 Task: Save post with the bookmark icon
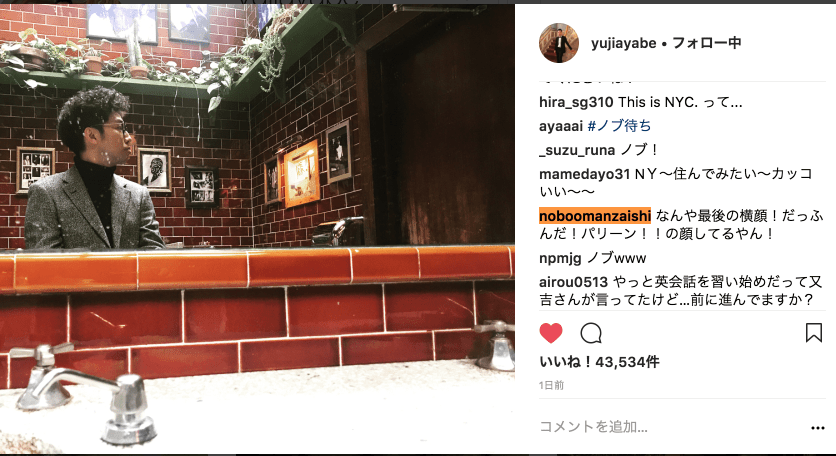(x=813, y=332)
